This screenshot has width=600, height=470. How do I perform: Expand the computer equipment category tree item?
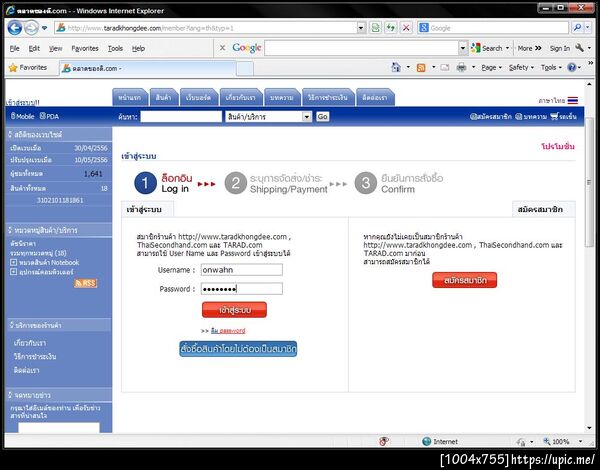[13, 272]
